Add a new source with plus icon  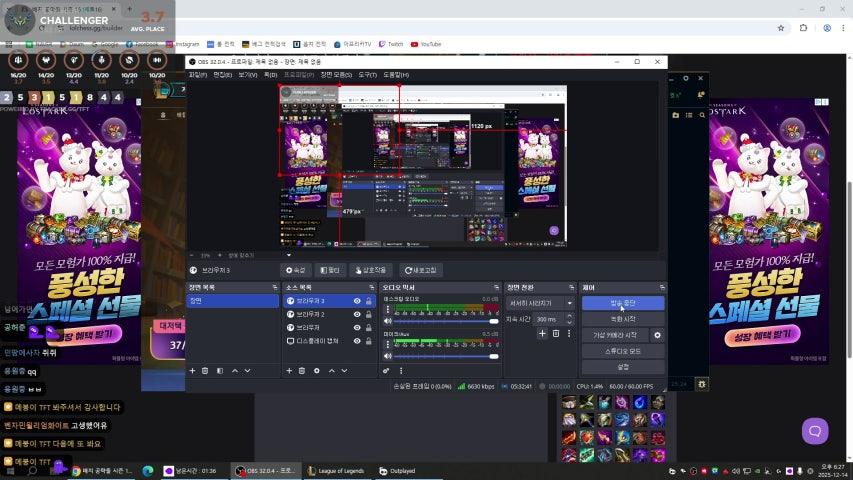[x=289, y=370]
